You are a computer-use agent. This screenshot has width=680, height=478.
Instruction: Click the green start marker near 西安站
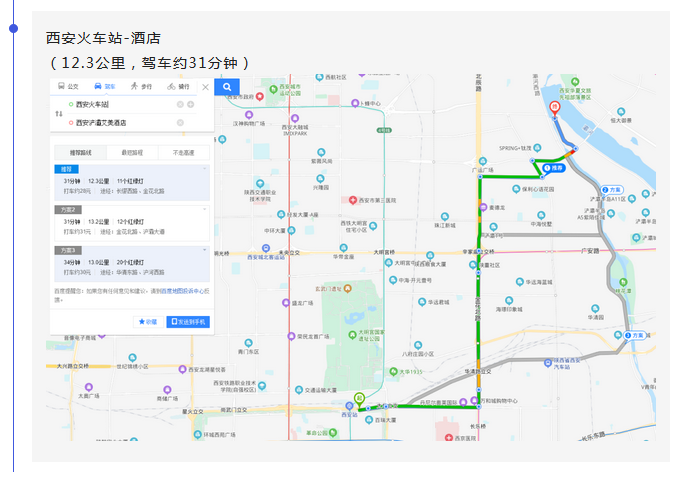[359, 398]
